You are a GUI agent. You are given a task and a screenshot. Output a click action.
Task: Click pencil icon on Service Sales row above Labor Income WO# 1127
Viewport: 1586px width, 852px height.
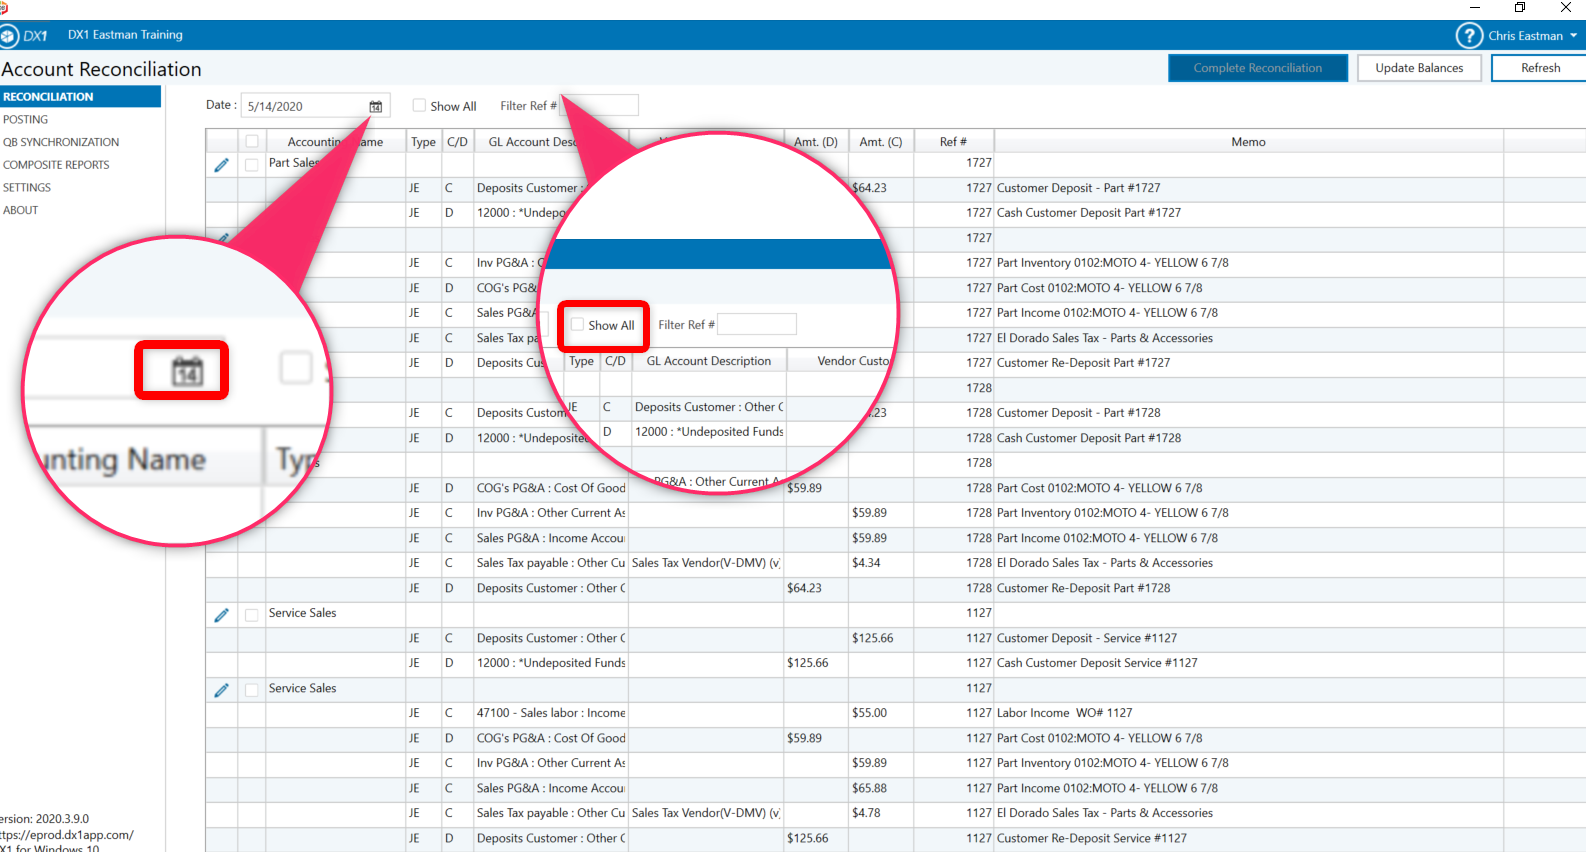pos(222,690)
